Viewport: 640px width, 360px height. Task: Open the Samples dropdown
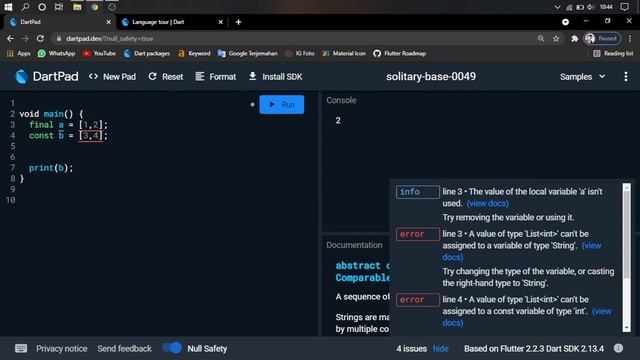click(582, 77)
